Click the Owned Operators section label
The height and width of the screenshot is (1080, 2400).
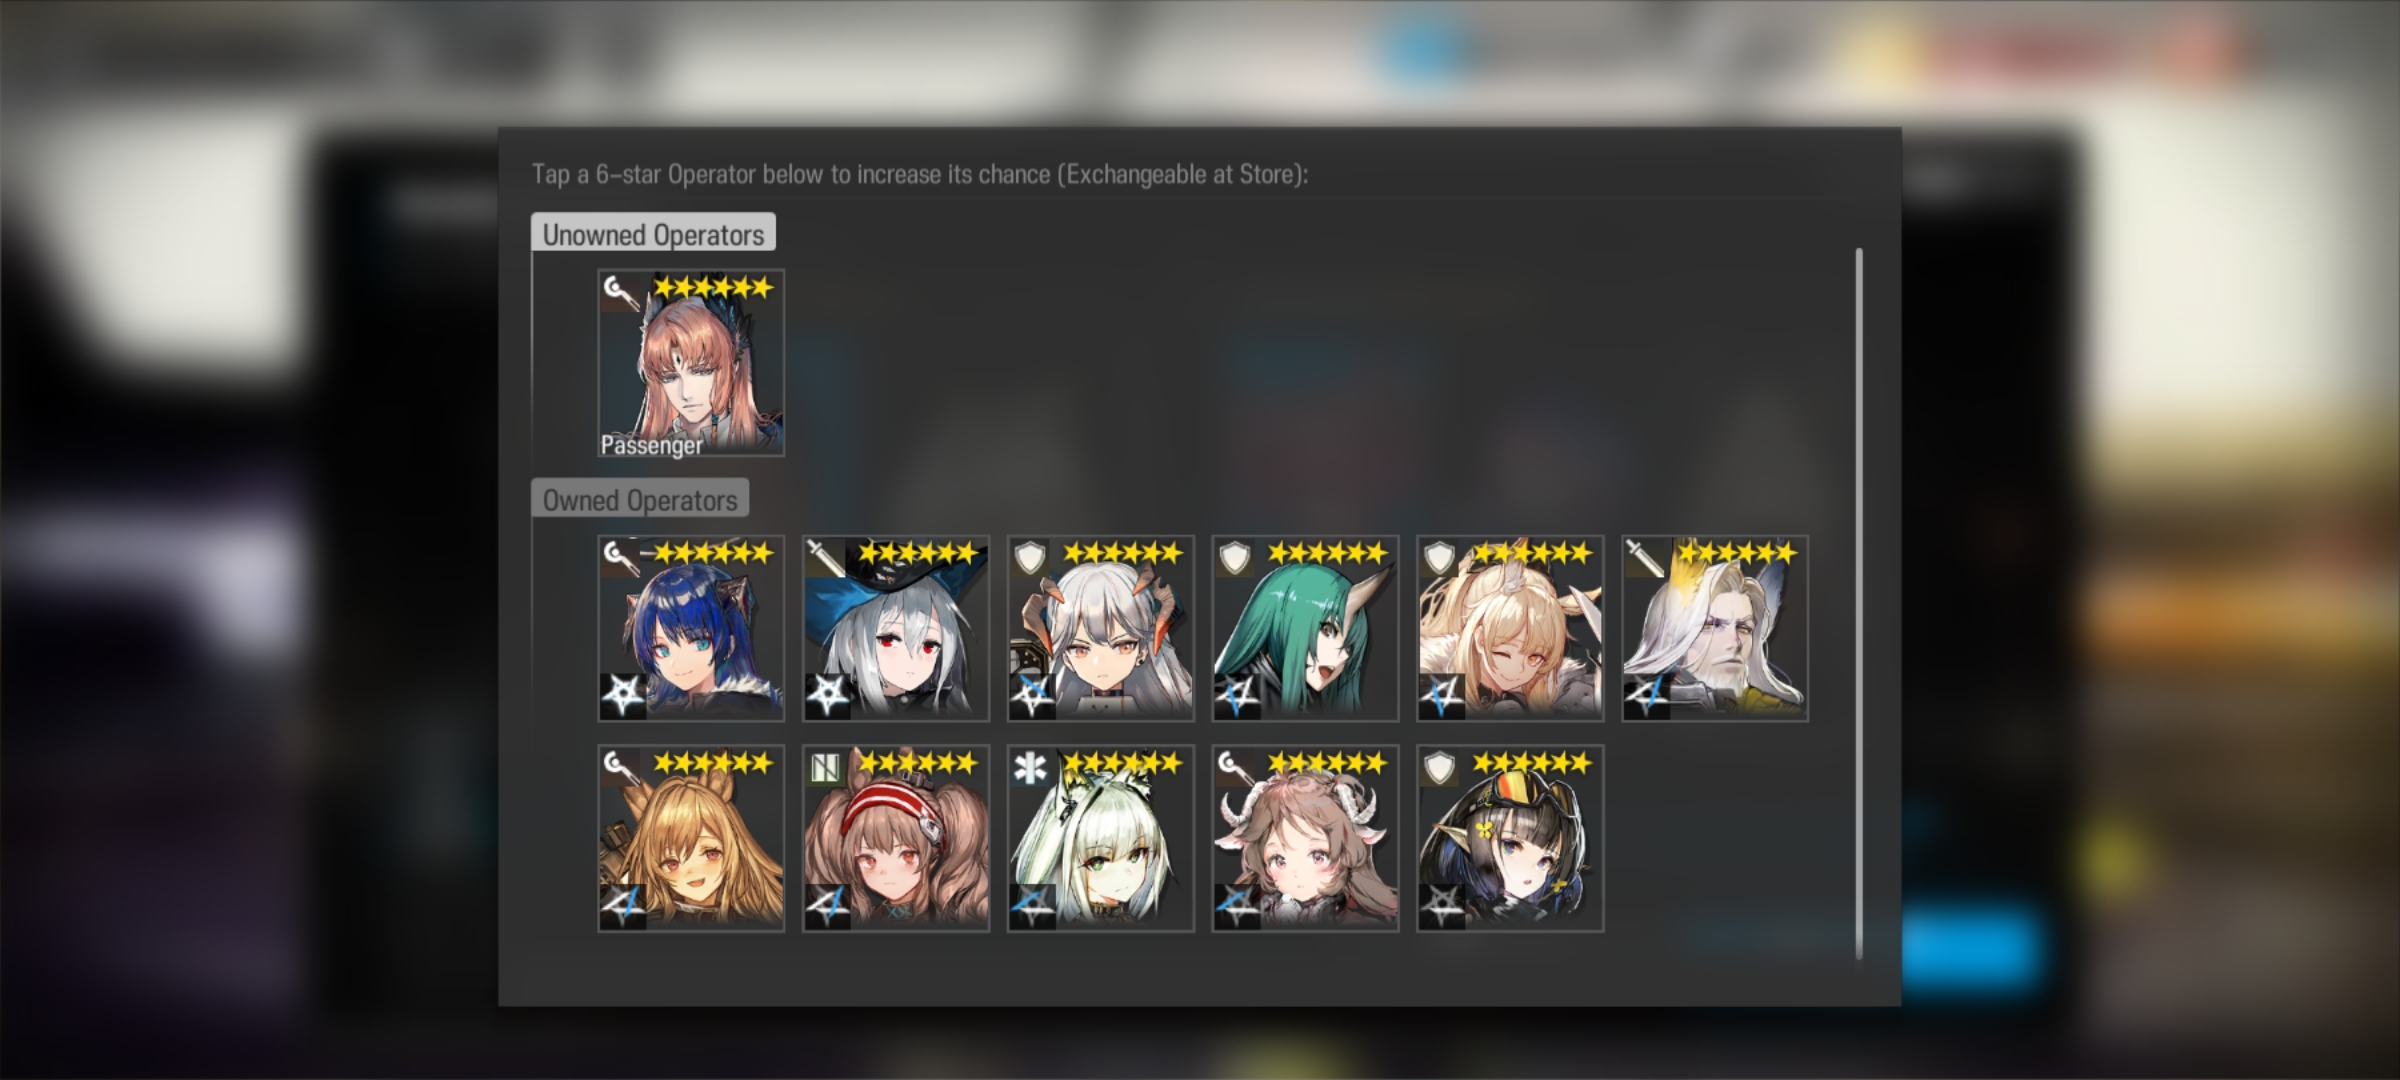[x=640, y=499]
